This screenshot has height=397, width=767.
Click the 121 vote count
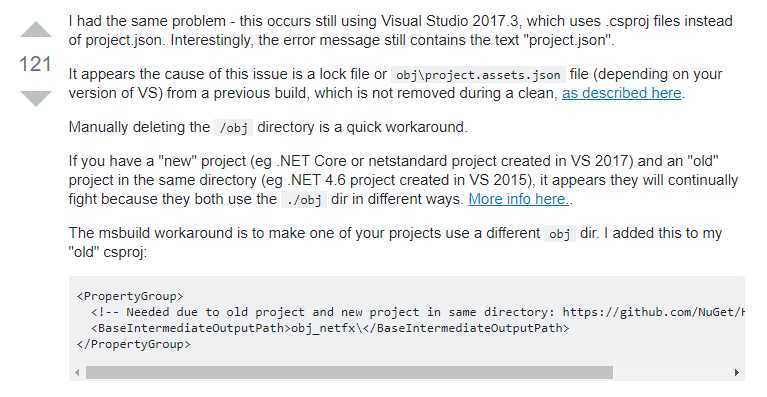click(35, 64)
